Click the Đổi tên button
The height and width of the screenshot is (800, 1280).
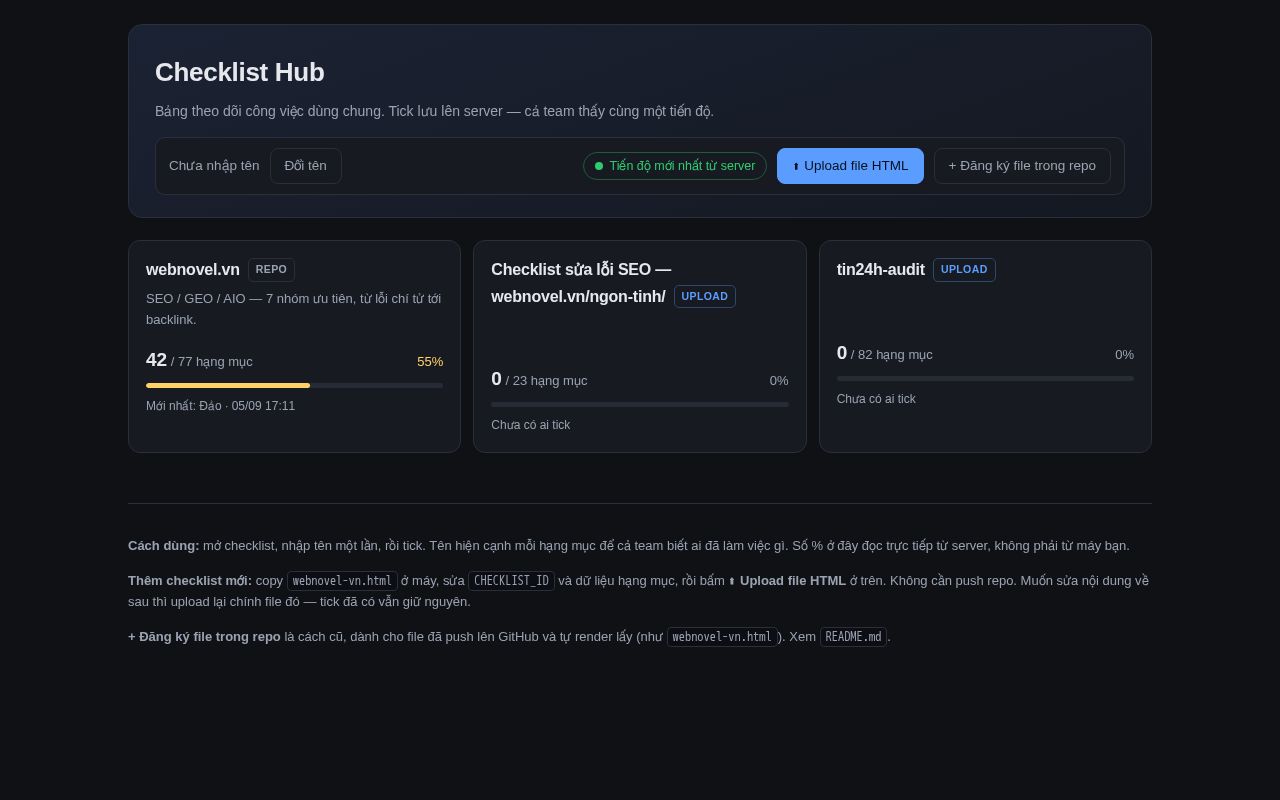pyautogui.click(x=305, y=166)
